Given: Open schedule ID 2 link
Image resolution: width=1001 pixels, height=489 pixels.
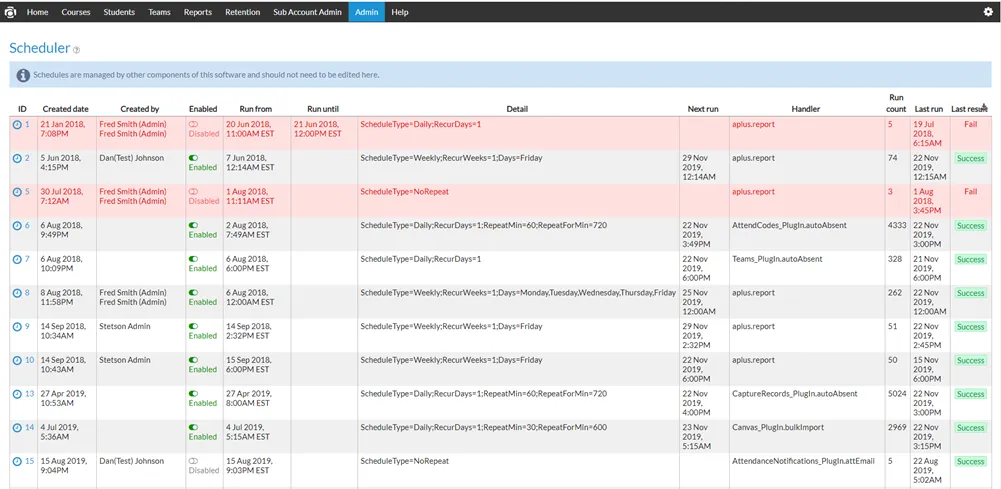Looking at the screenshot, I should (27, 158).
